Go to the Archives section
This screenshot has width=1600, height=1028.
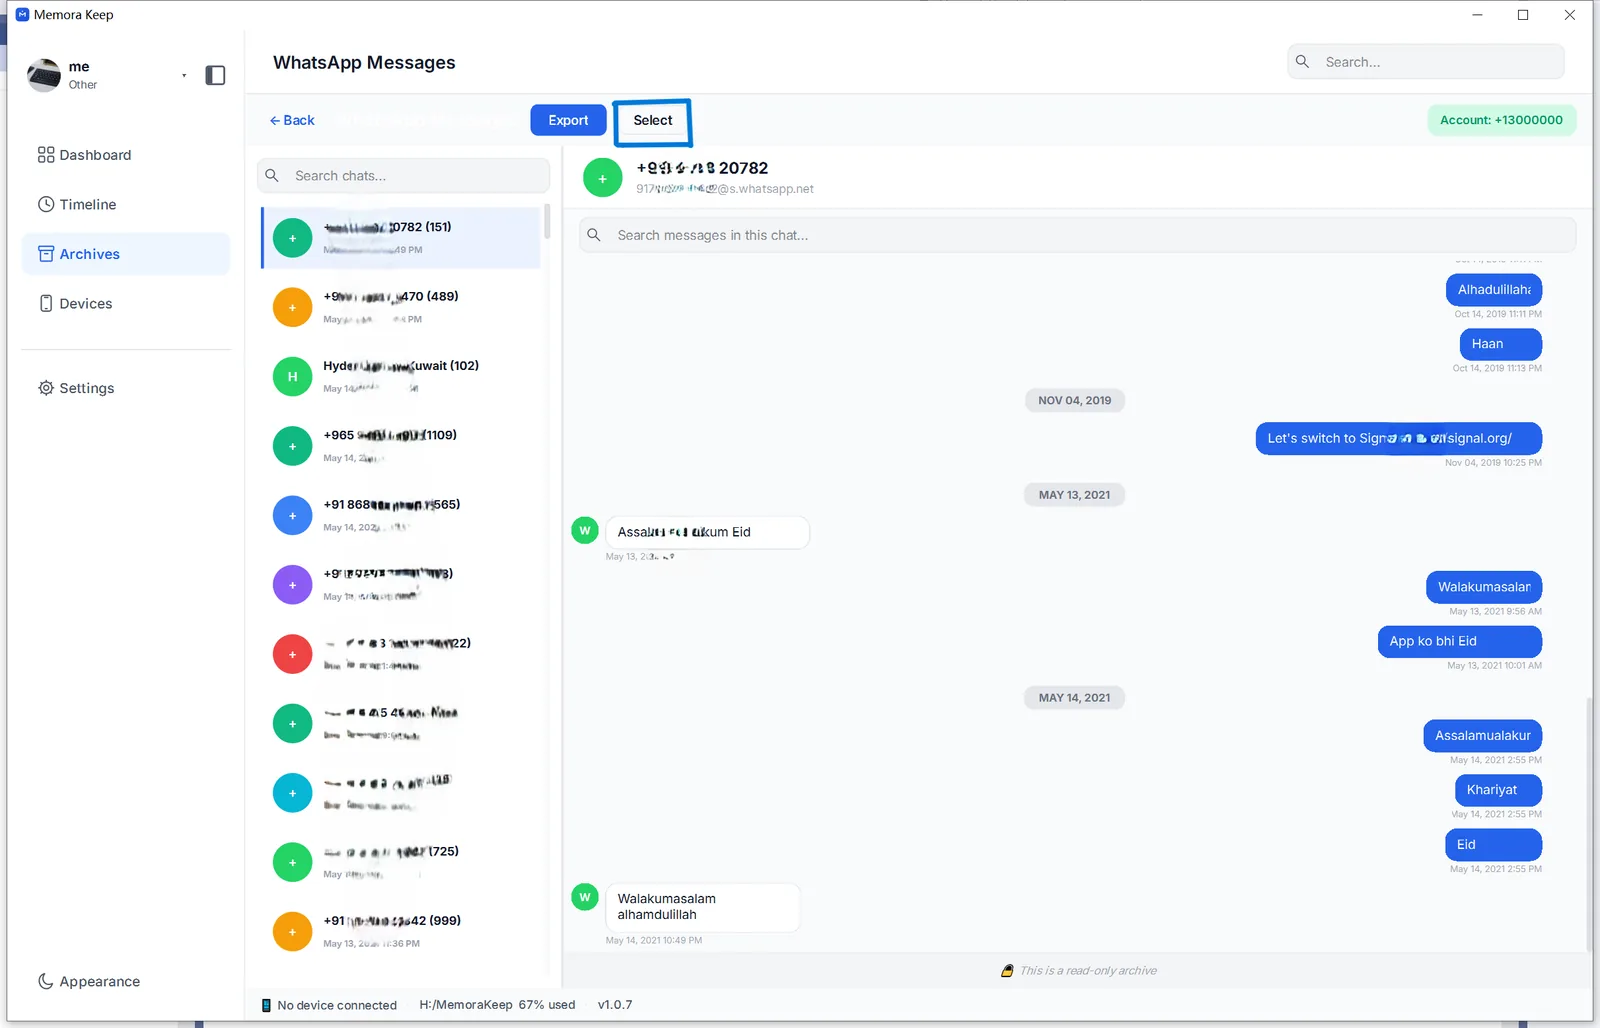click(x=126, y=254)
